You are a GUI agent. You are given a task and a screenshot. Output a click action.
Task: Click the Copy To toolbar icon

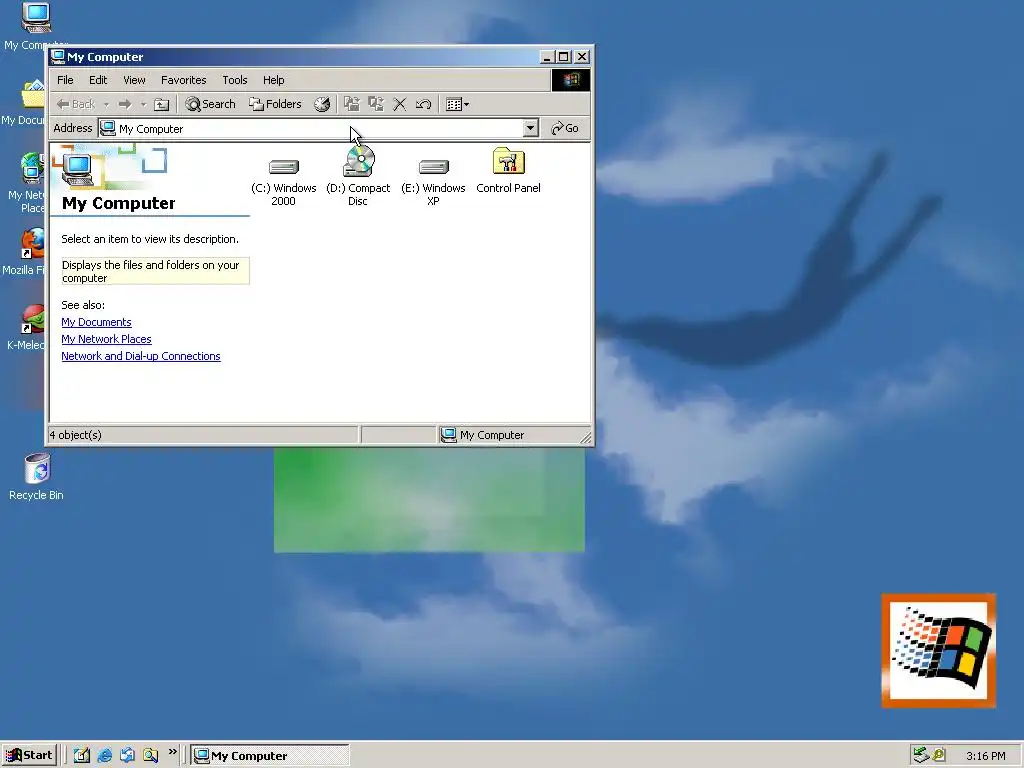point(376,104)
